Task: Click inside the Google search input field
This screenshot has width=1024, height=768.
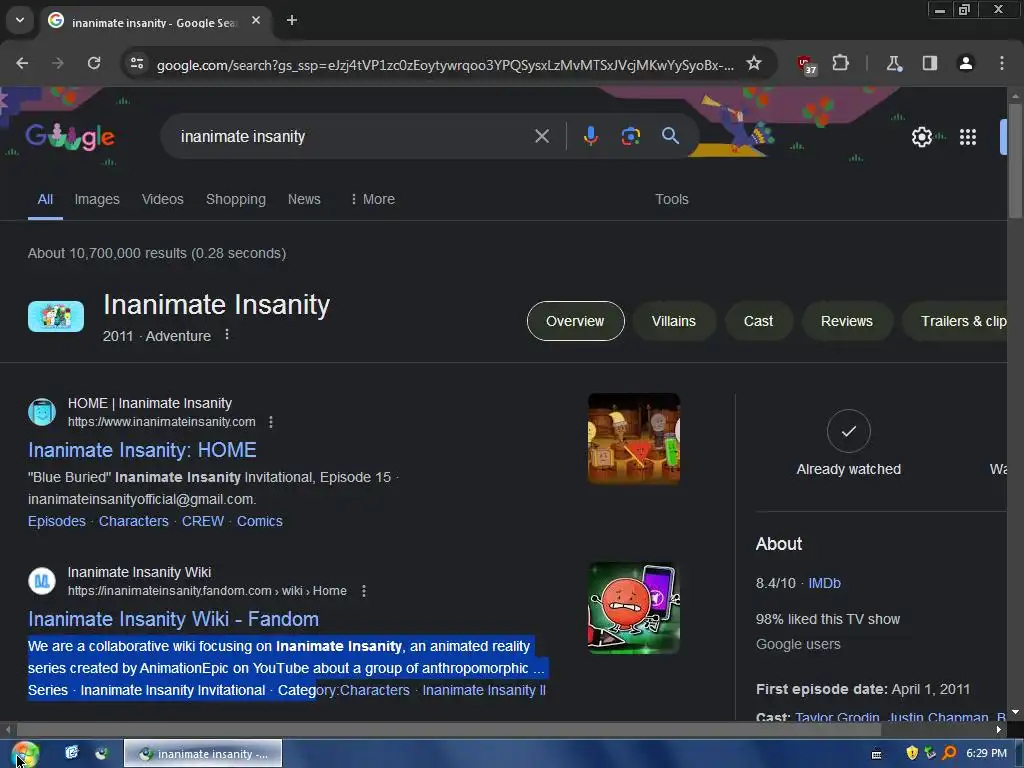Action: (353, 136)
